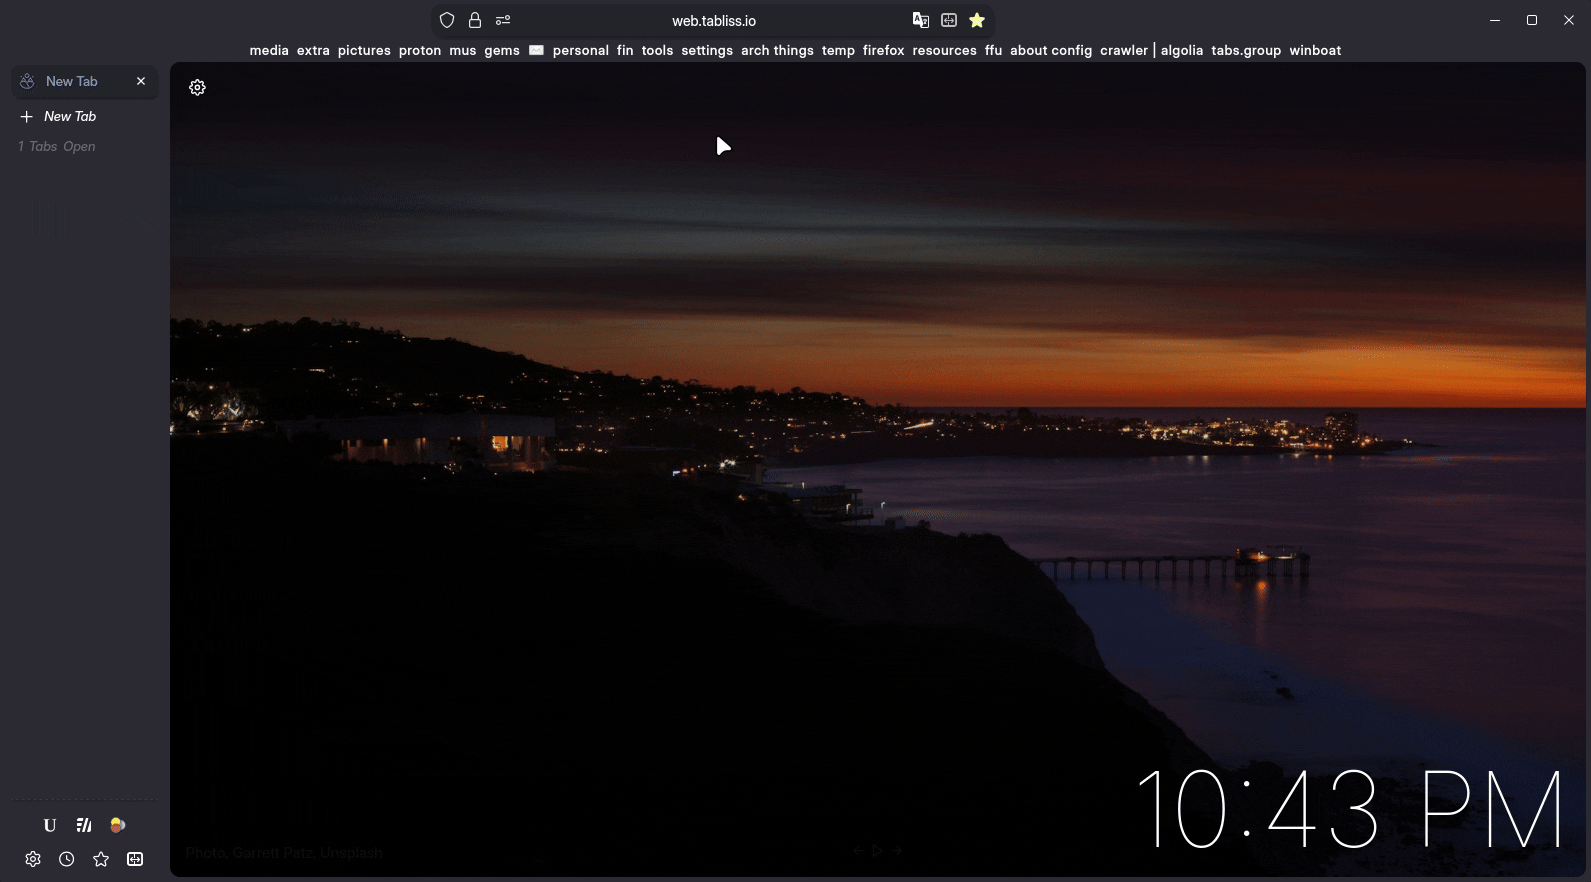Click split view icon in sidebar bottom
Viewport: 1591px width, 882px height.
[x=135, y=859]
